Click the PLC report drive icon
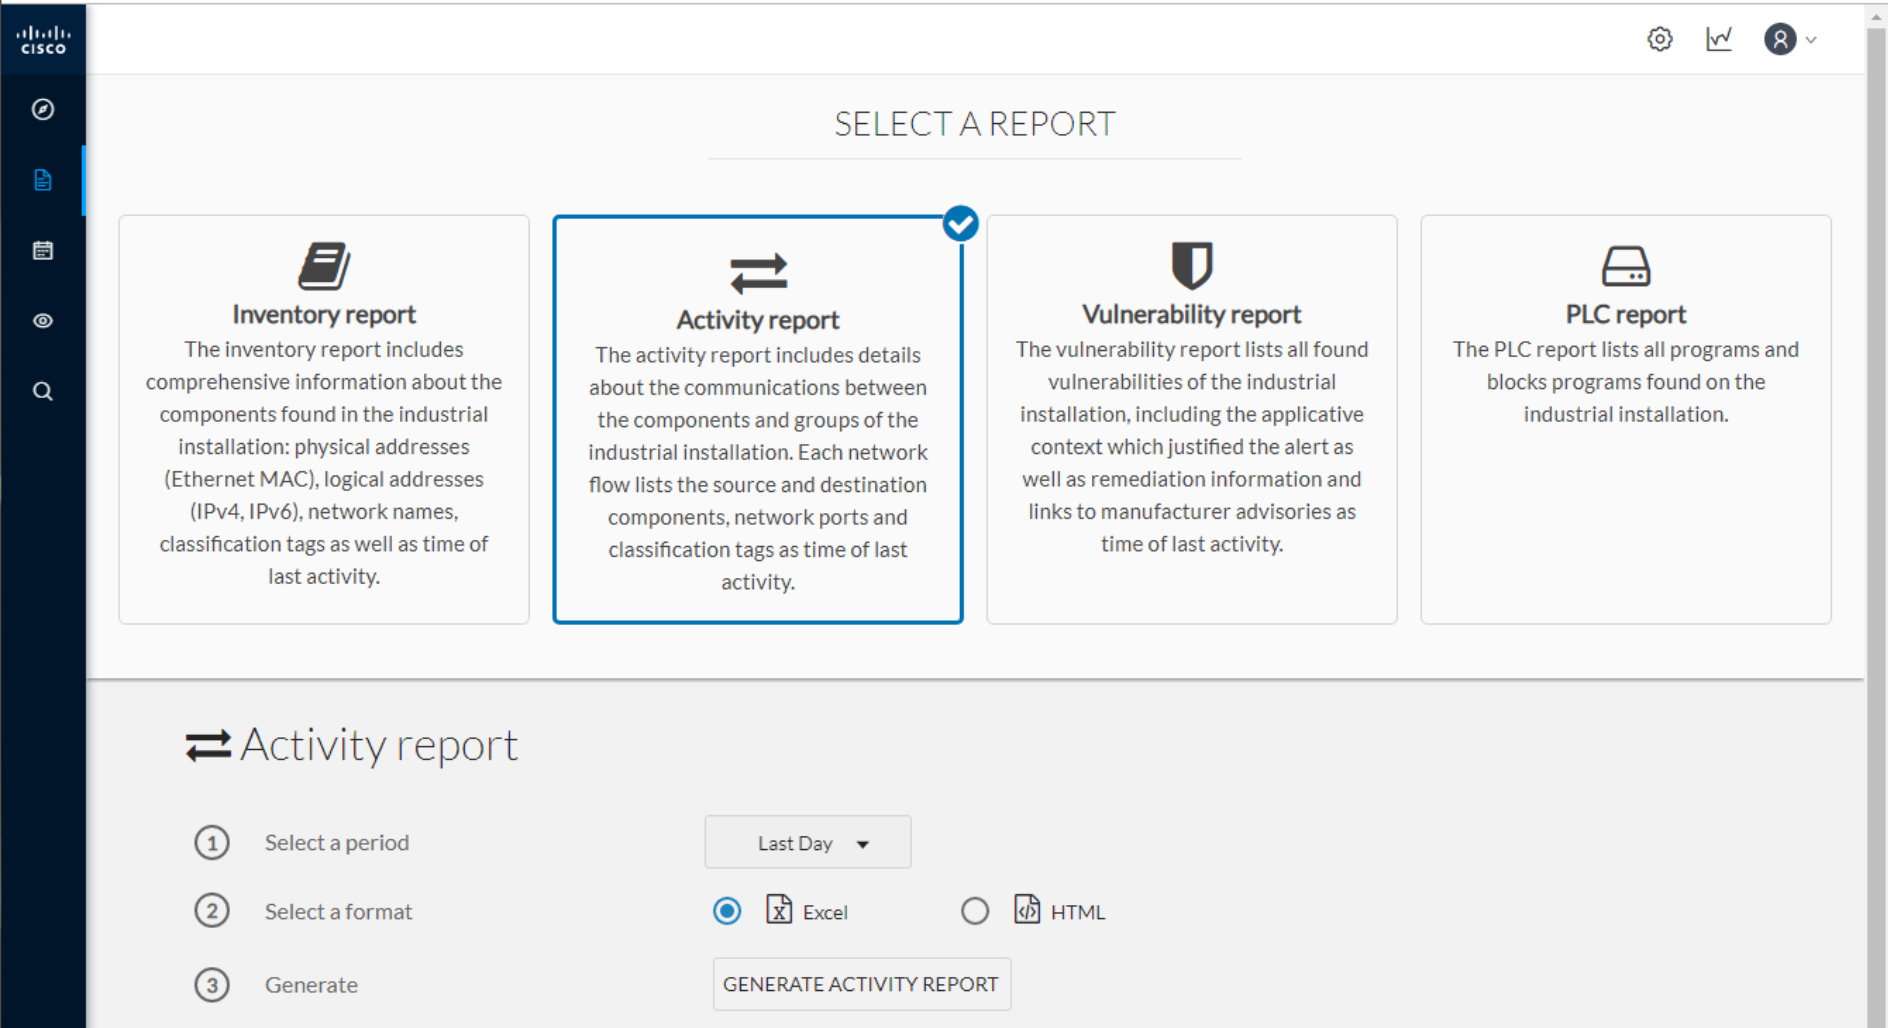Screen dimensions: 1888x1028 coord(1626,266)
